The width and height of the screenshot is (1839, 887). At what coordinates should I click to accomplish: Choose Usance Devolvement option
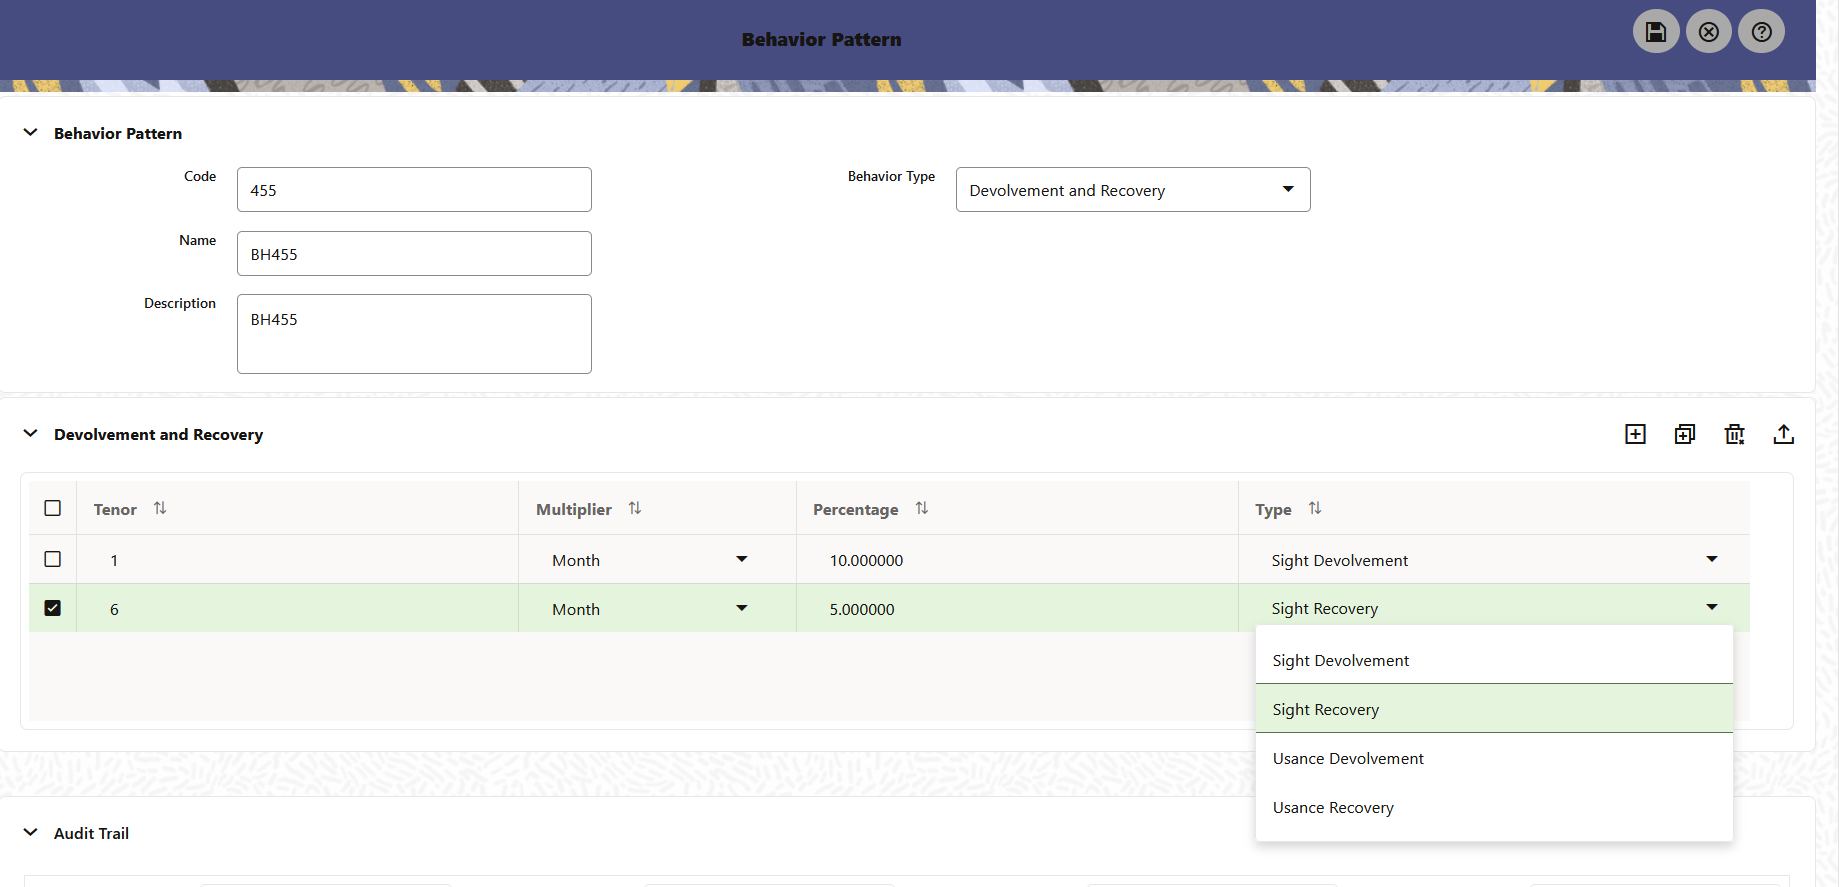1494,758
